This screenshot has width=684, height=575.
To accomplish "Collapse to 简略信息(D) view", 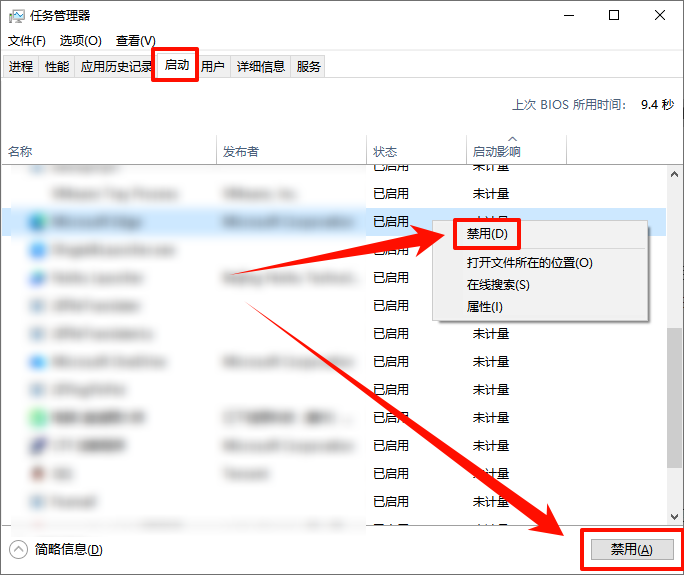I will [x=68, y=549].
